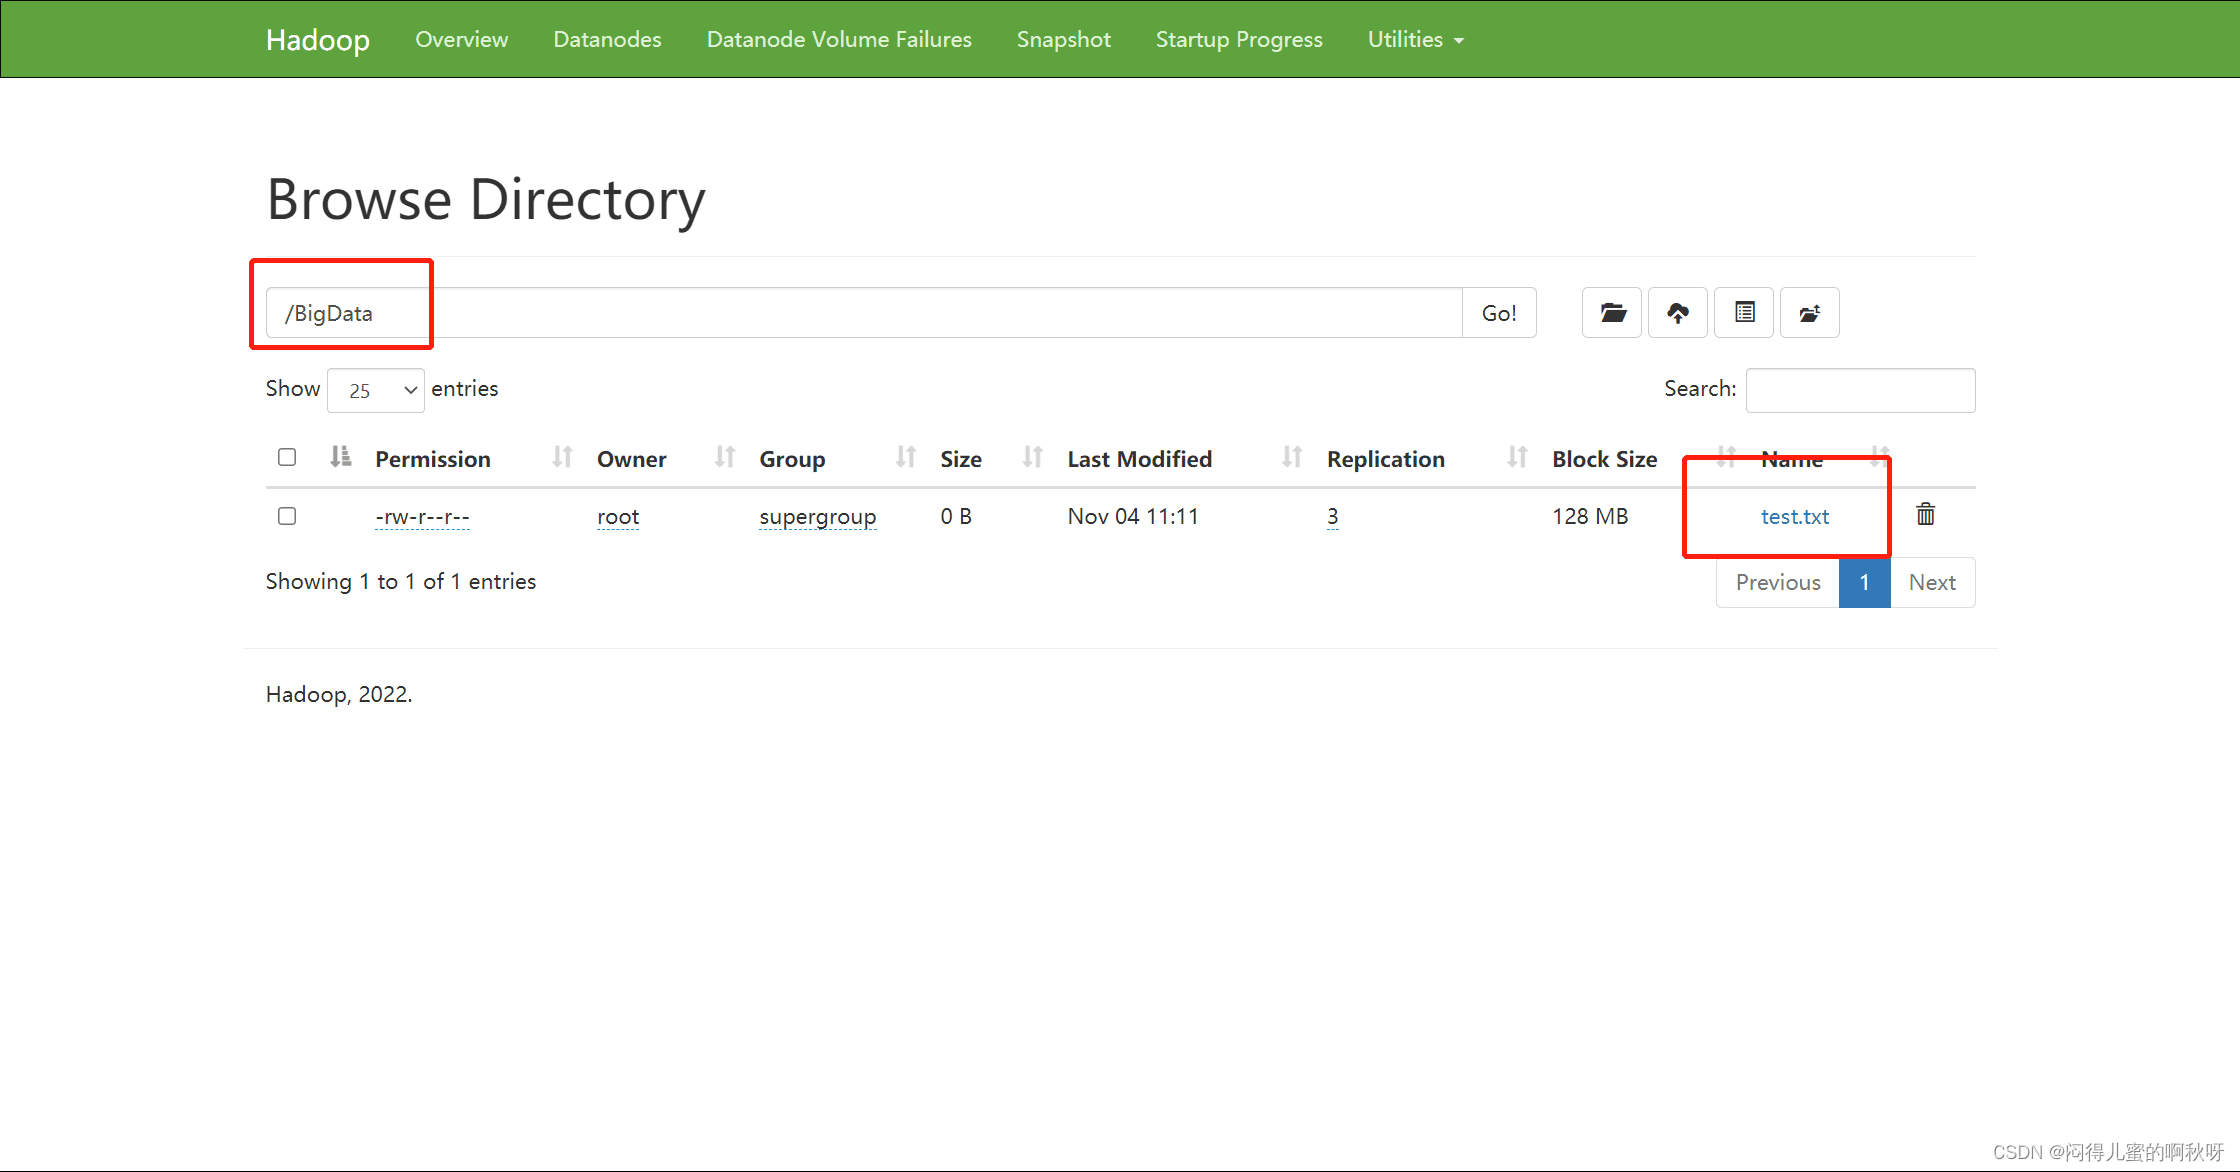This screenshot has width=2240, height=1172.
Task: Click into the Search input field
Action: [x=1860, y=390]
